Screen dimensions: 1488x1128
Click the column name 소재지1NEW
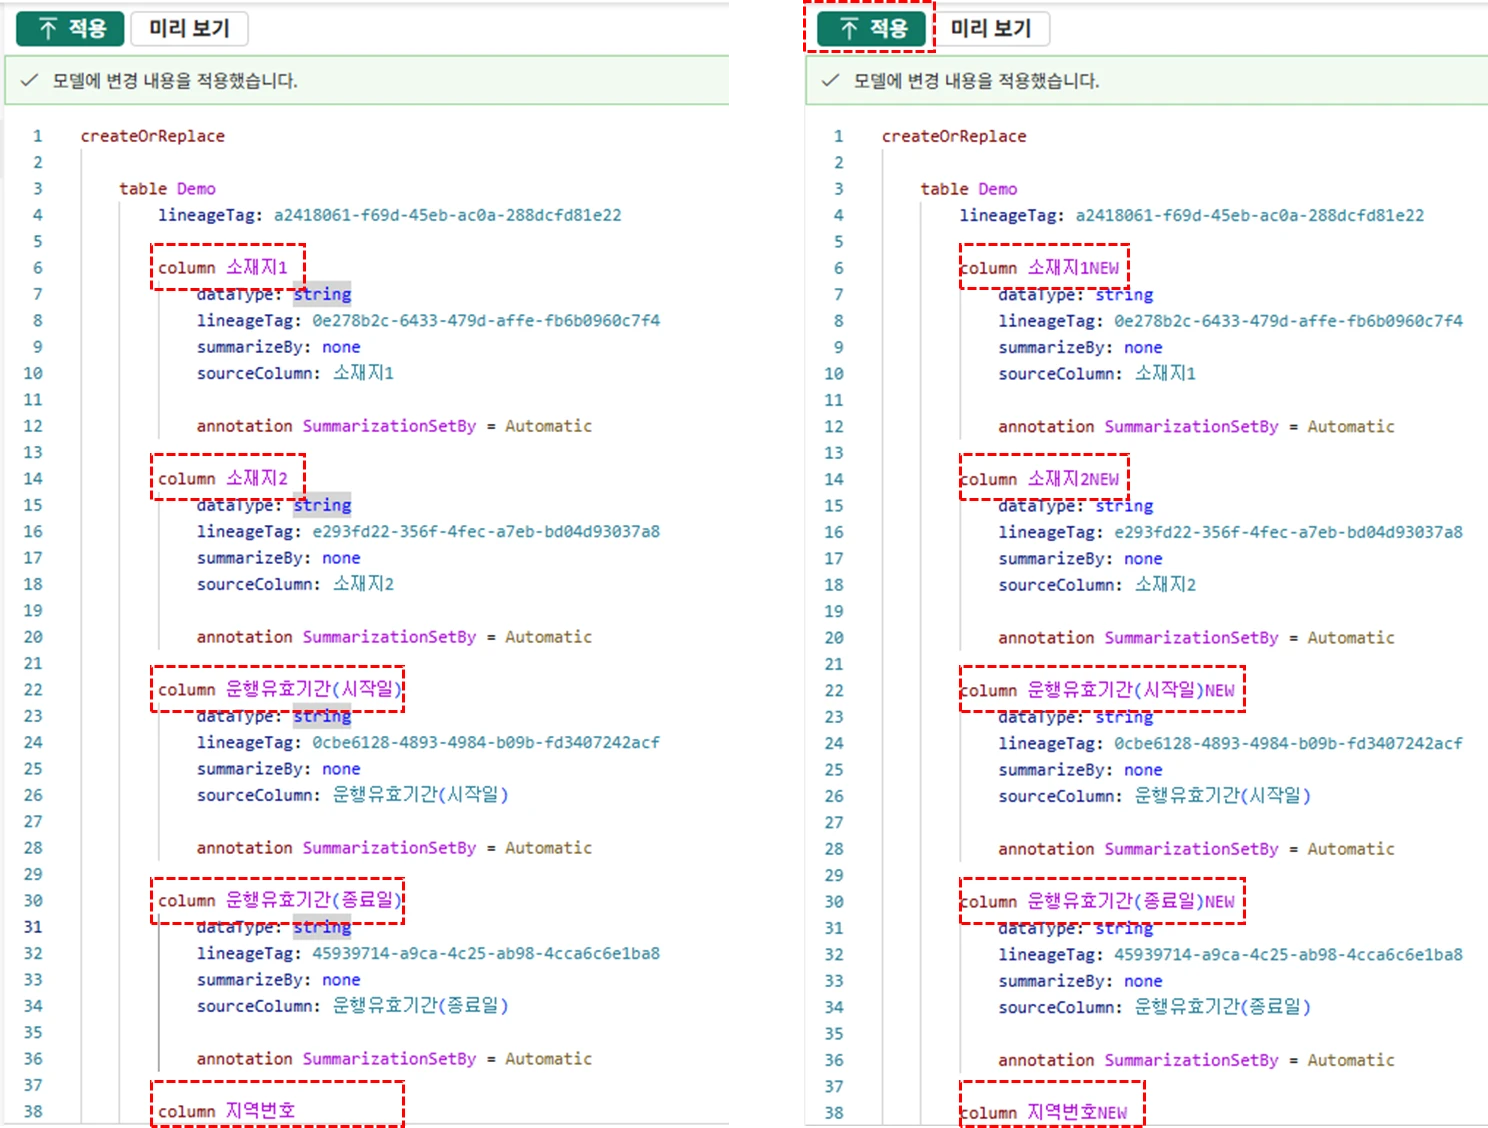coord(1073,268)
